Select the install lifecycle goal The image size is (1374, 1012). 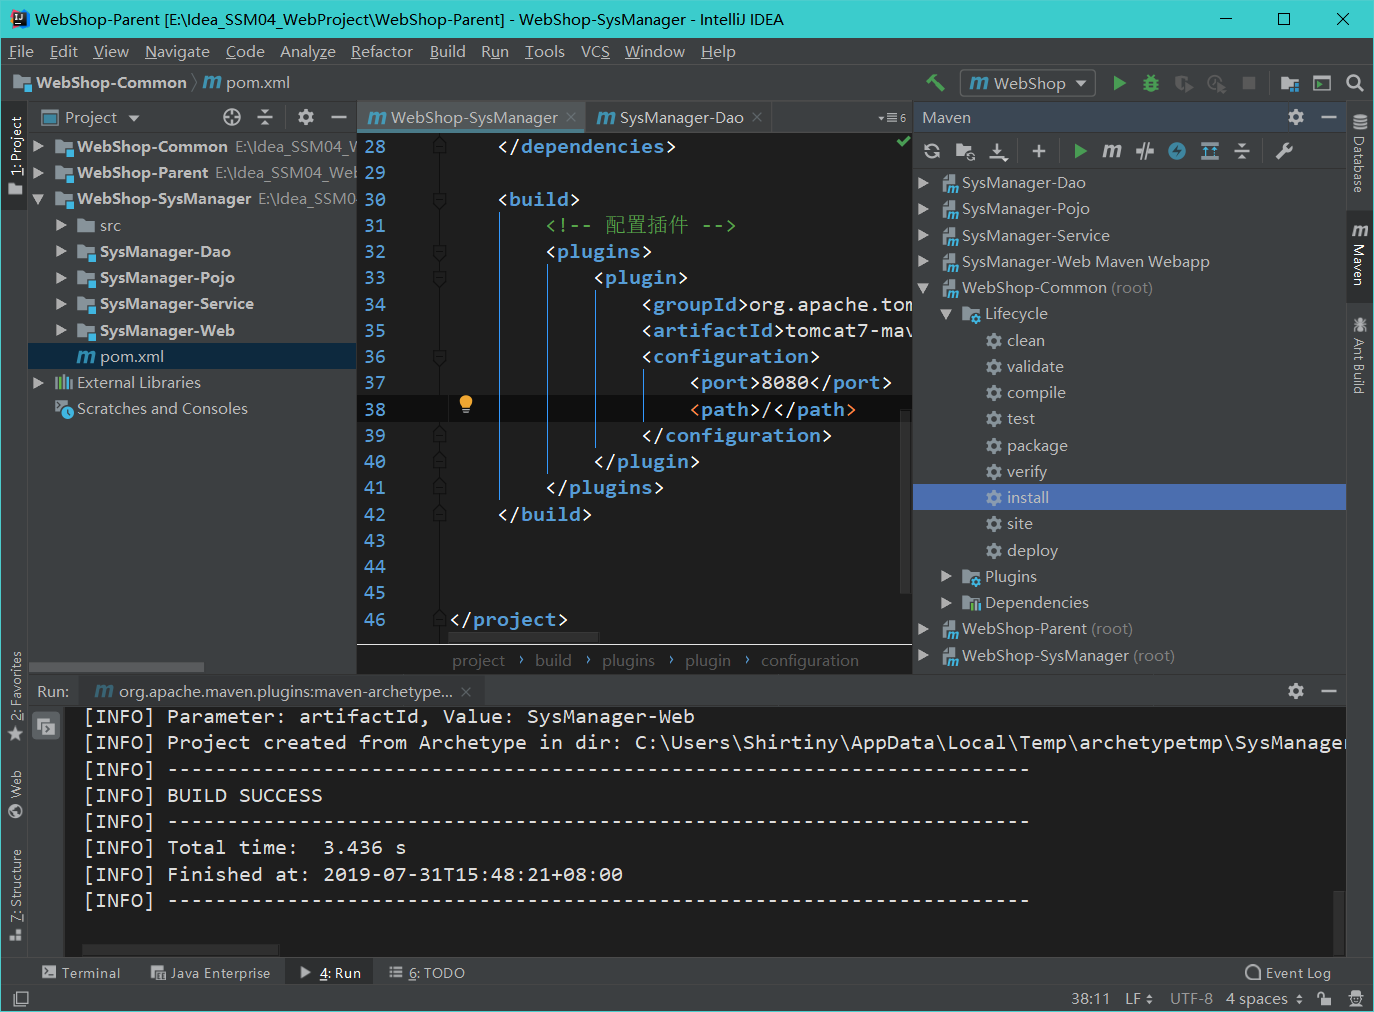click(x=1129, y=497)
